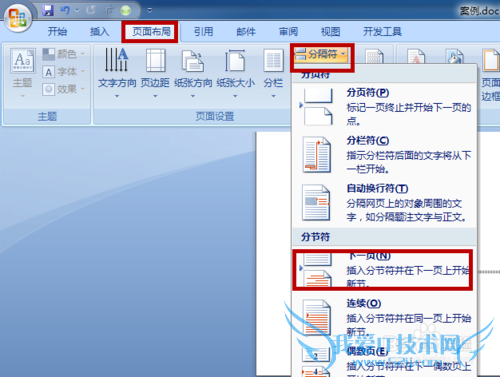Open the 主题 themes gallery
This screenshot has height=377, width=500.
coord(23,73)
